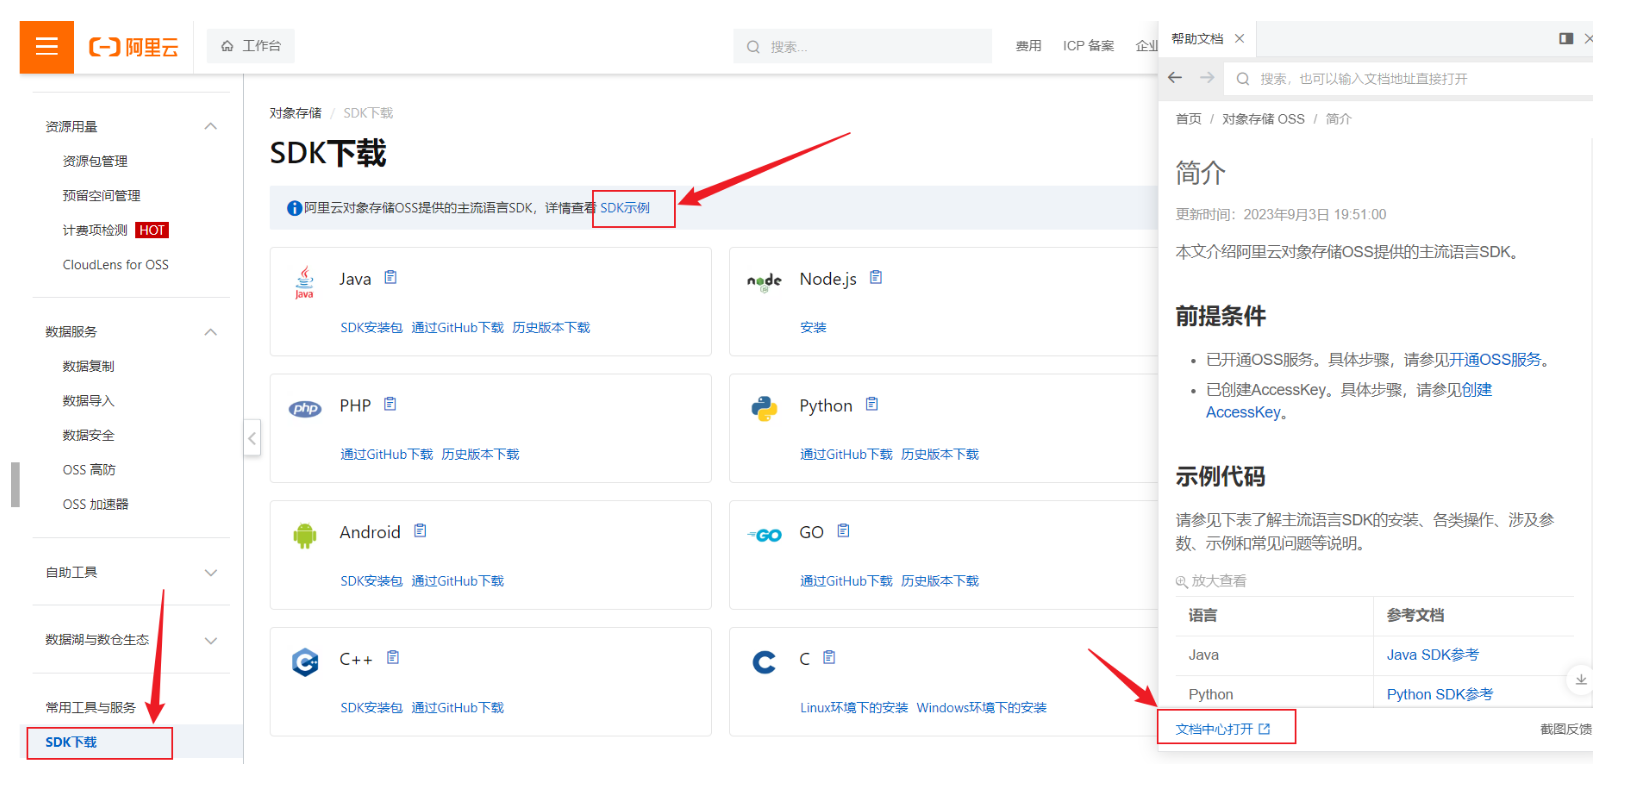This screenshot has width=1645, height=800.
Task: Open 预留空间管理 in the sidebar
Action: (102, 196)
